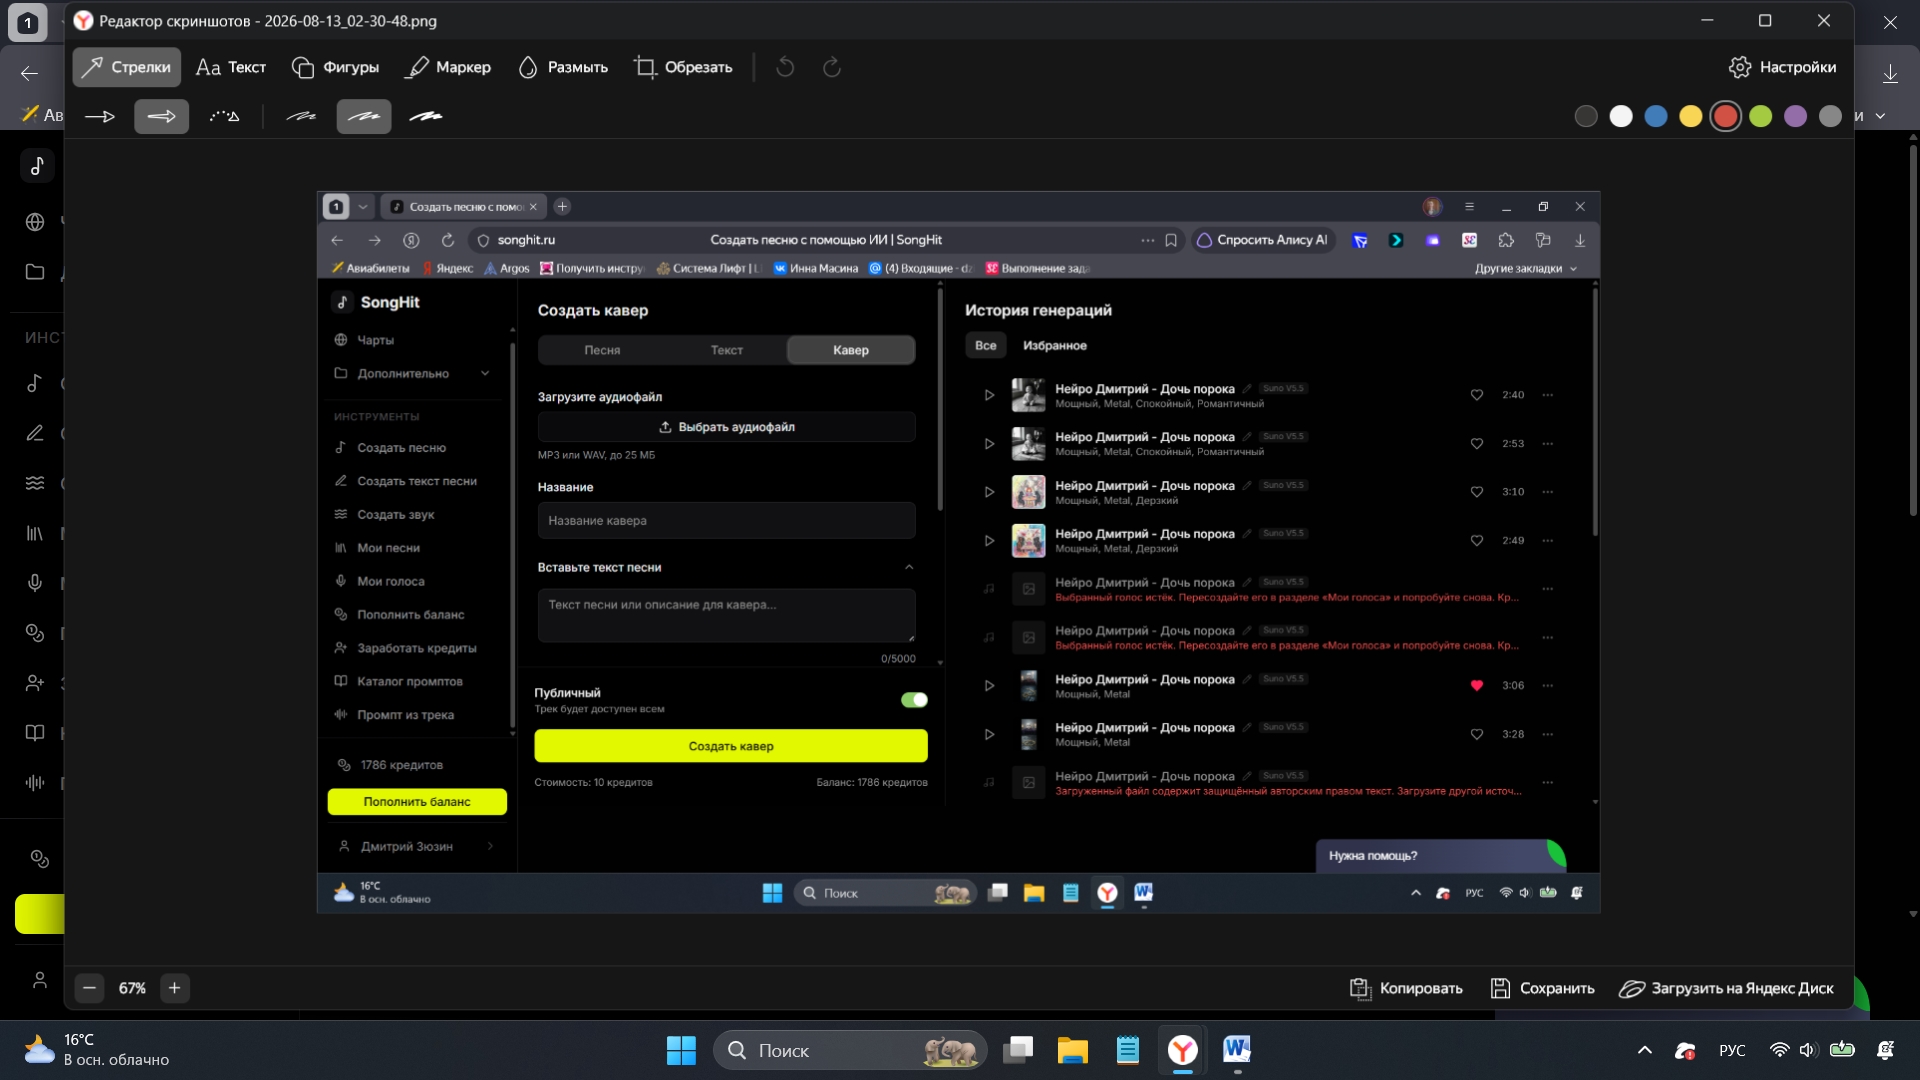The height and width of the screenshot is (1080, 1920).
Task: Choose the yellow color swatch
Action: [1691, 116]
